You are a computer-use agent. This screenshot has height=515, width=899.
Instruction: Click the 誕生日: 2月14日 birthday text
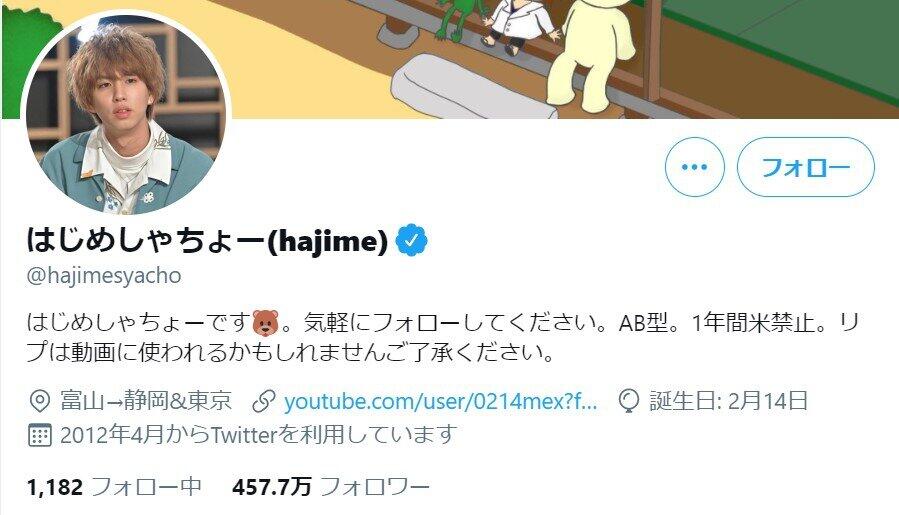tap(729, 400)
